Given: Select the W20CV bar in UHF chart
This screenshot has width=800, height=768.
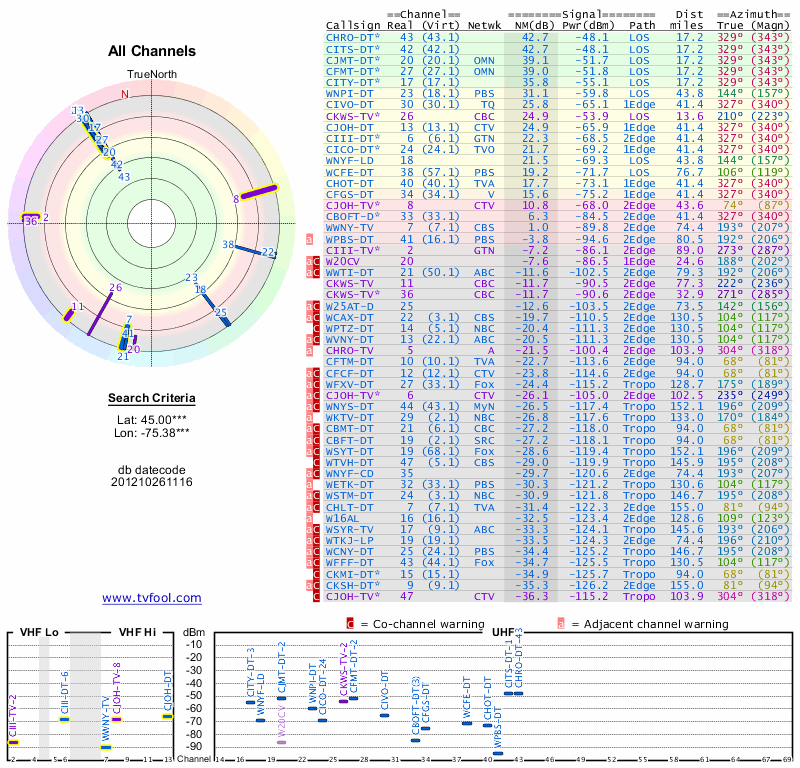Looking at the screenshot, I should coord(282,742).
